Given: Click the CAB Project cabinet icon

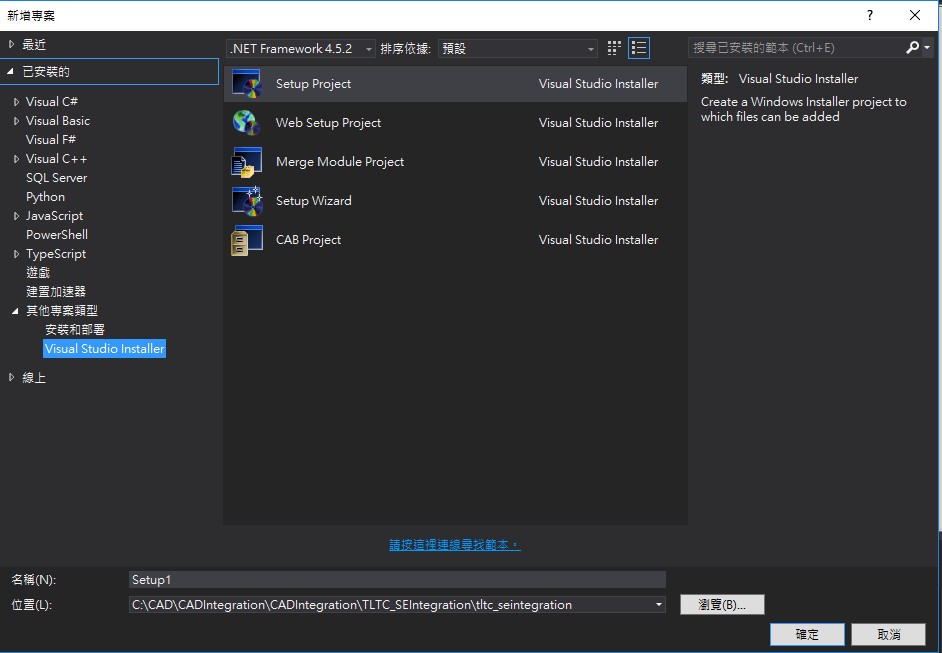Looking at the screenshot, I should (x=247, y=240).
